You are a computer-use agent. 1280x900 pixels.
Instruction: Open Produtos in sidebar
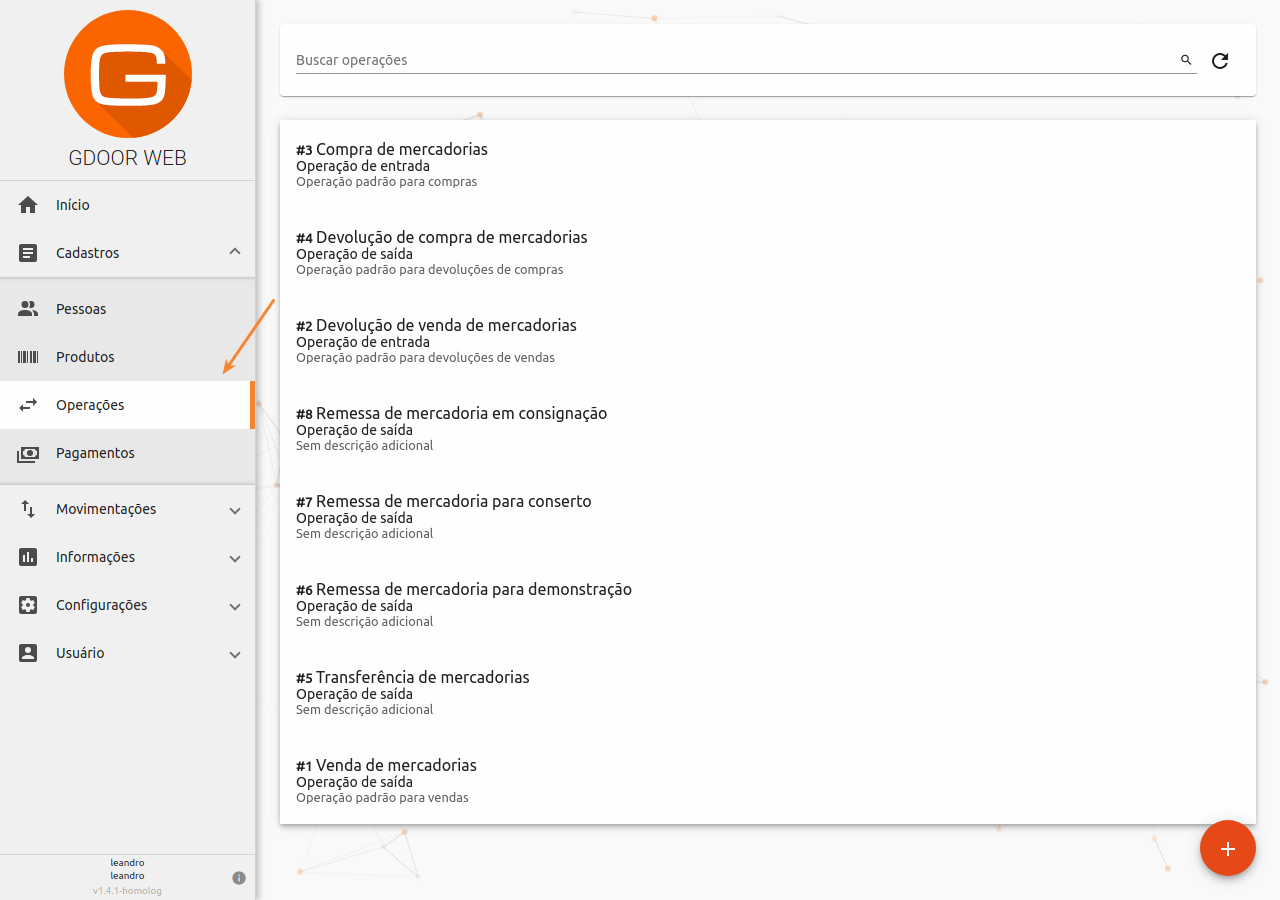pos(127,357)
